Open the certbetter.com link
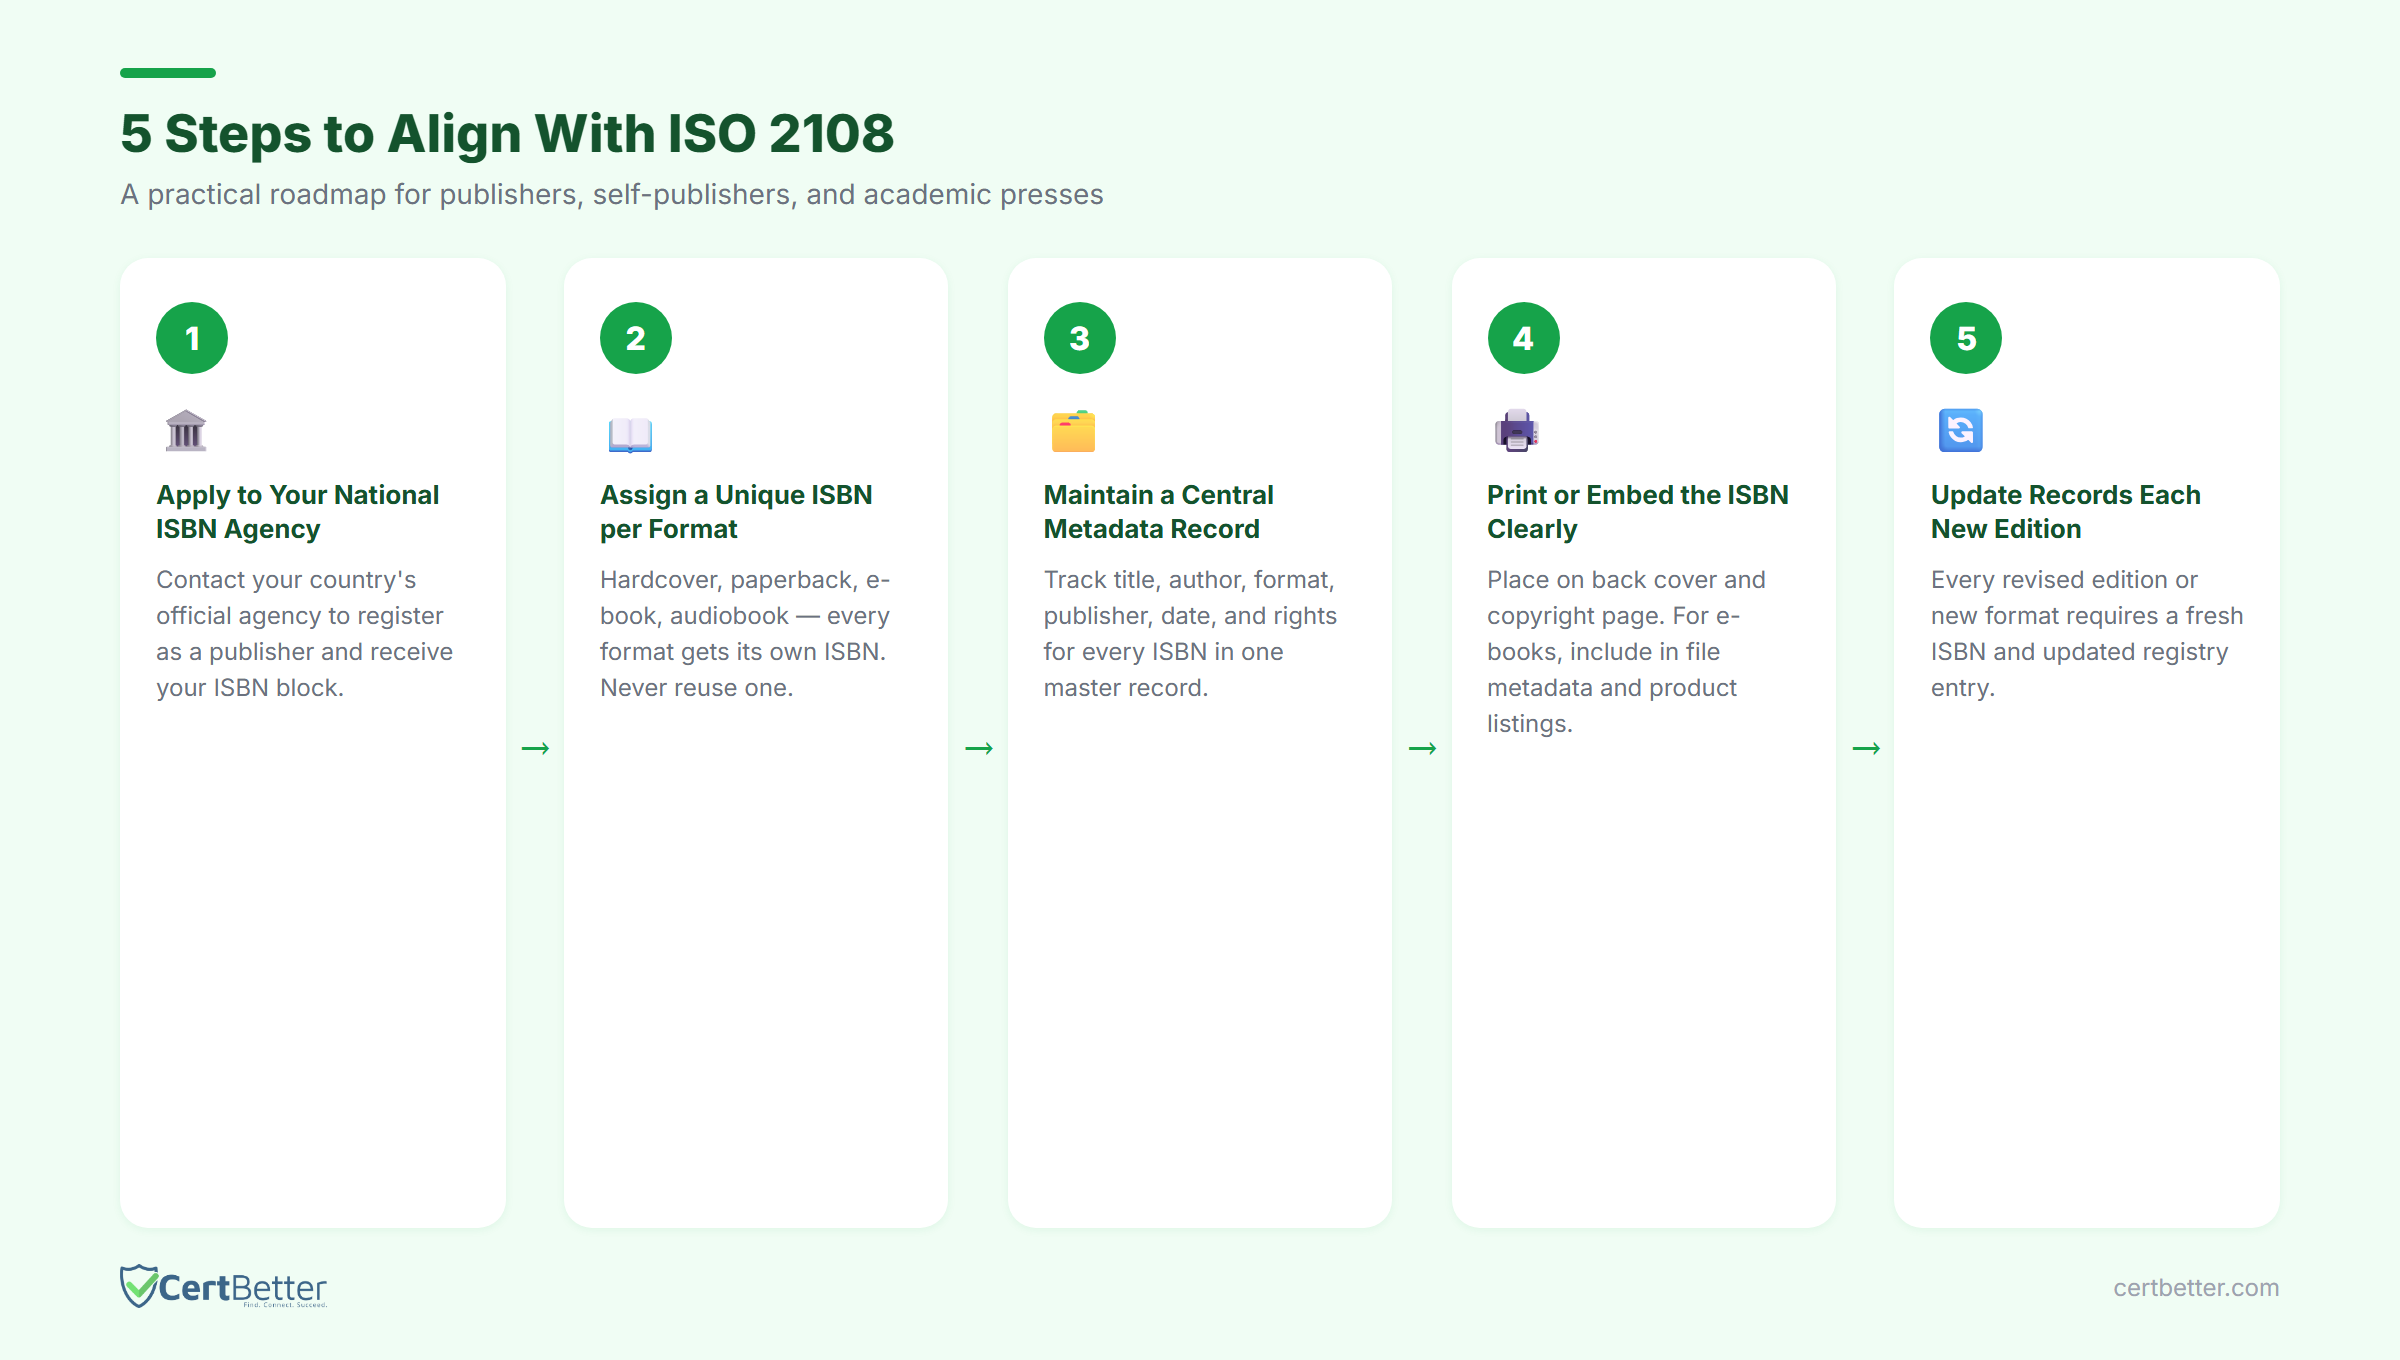The image size is (2400, 1360). tap(2196, 1288)
